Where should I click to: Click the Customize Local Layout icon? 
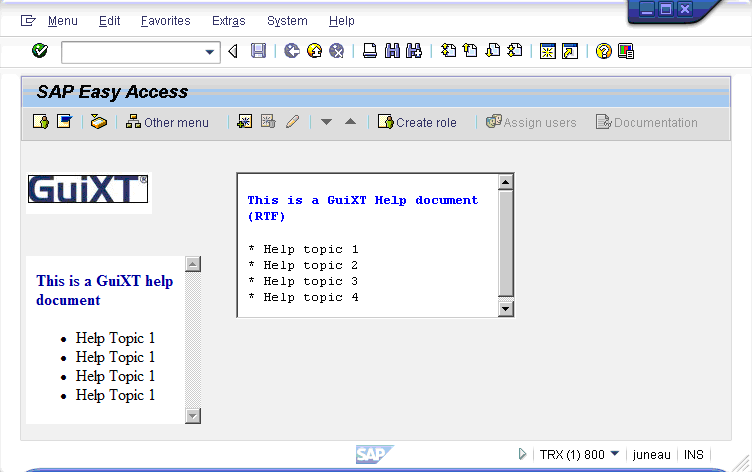point(626,51)
